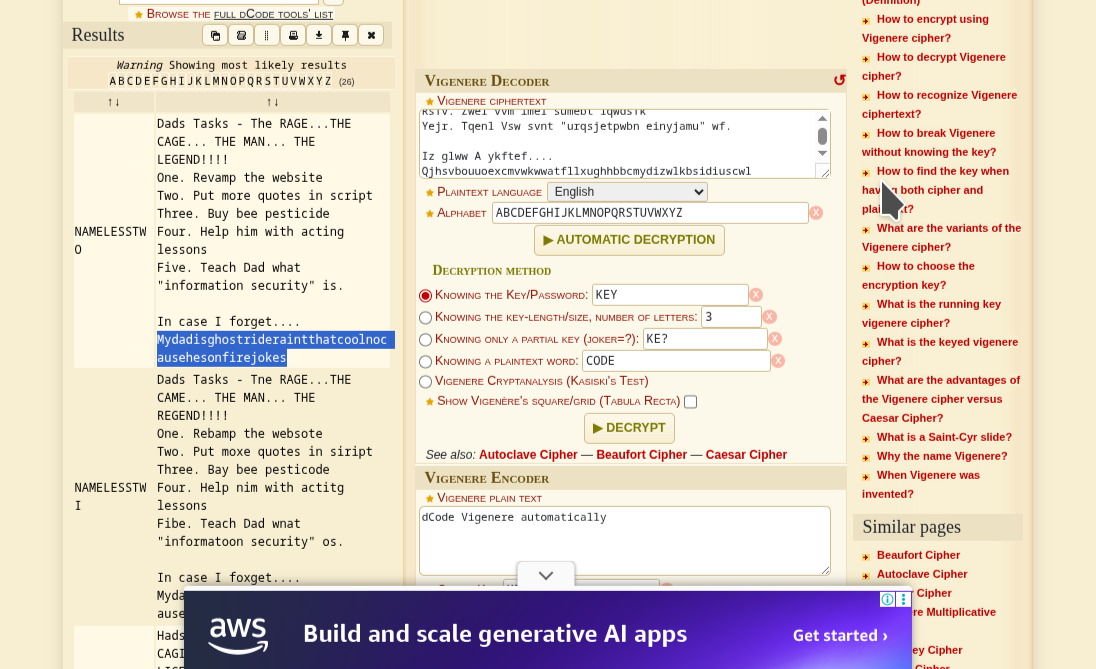Open the Plaintext language dropdown
Screen dimensions: 1096x669
tap(627, 192)
